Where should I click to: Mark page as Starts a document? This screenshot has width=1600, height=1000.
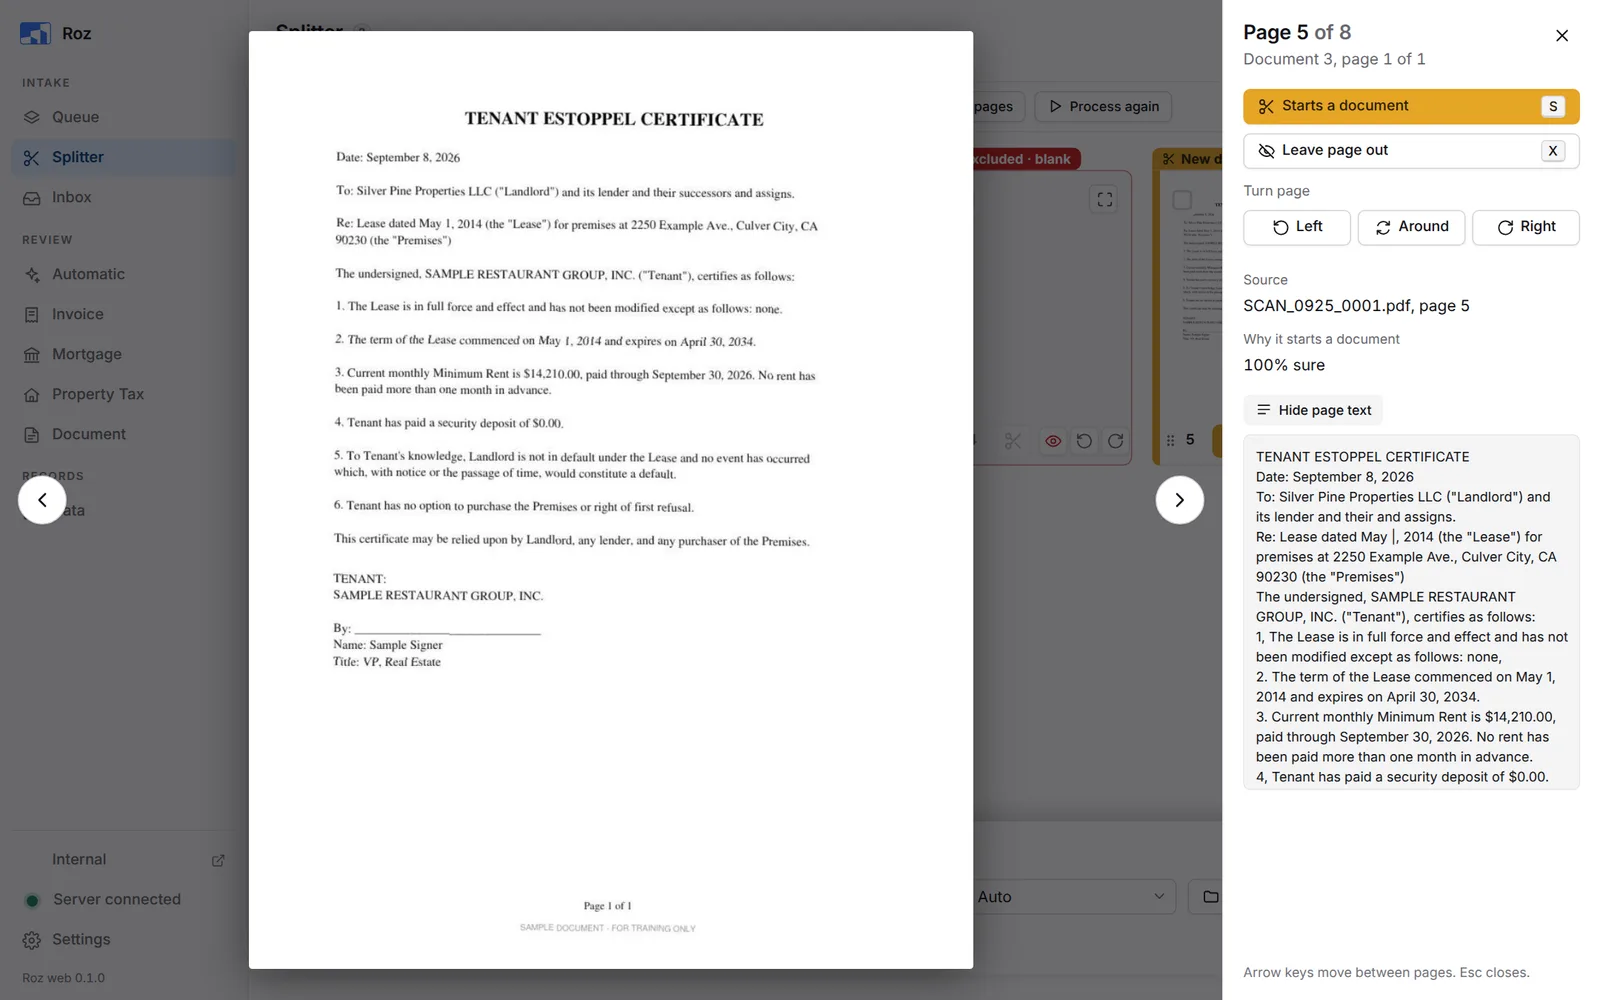pos(1411,106)
